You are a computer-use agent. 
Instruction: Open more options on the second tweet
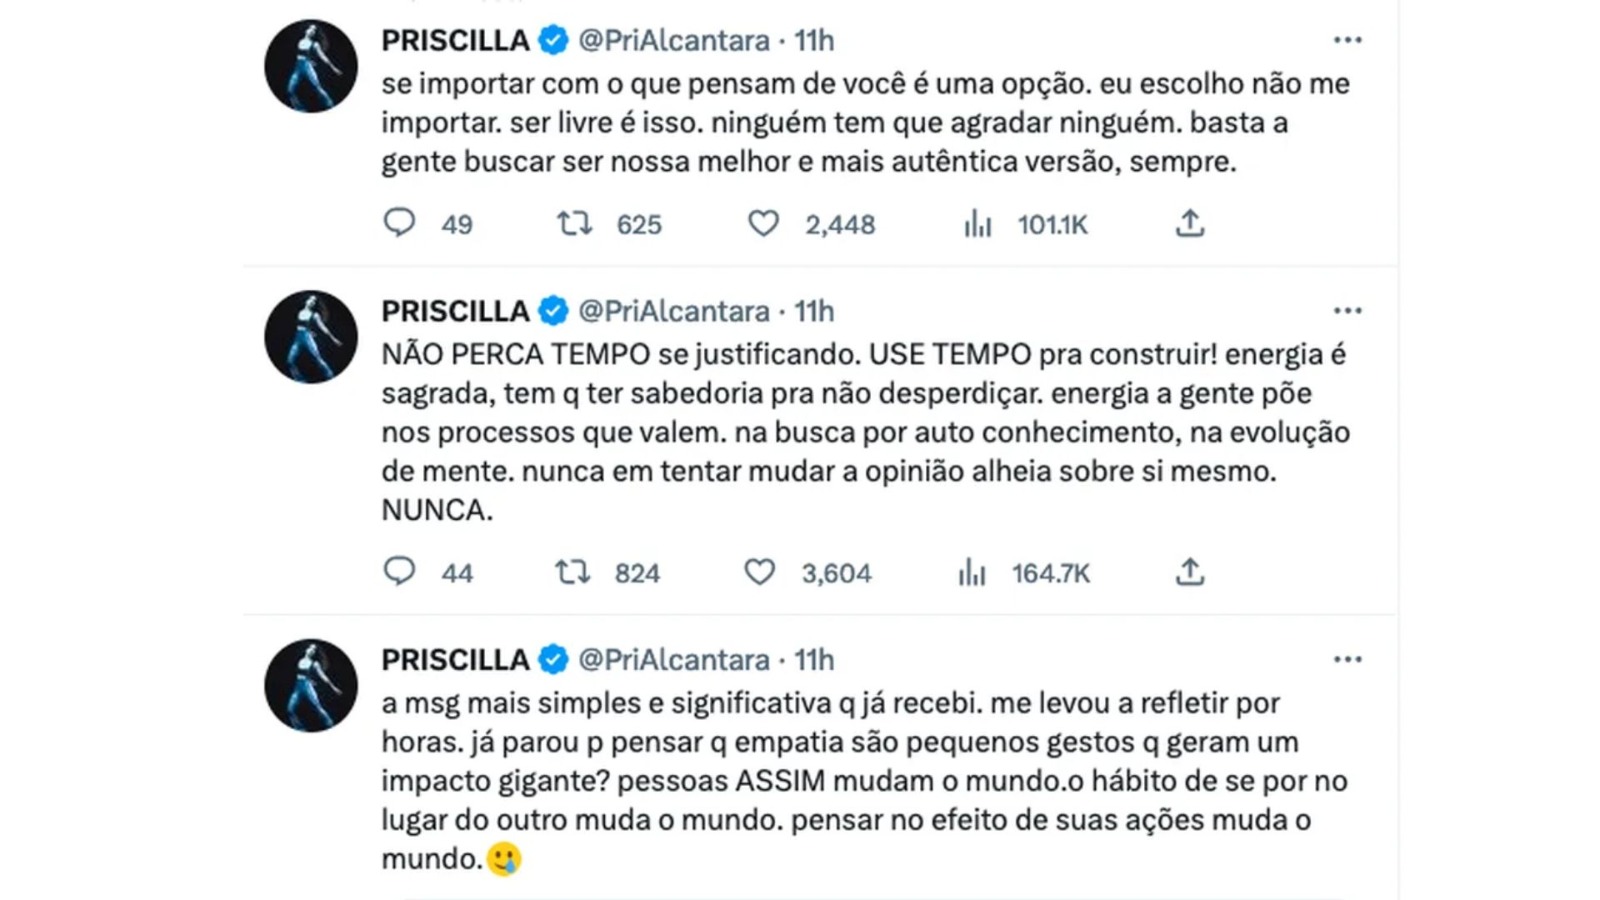point(1347,311)
